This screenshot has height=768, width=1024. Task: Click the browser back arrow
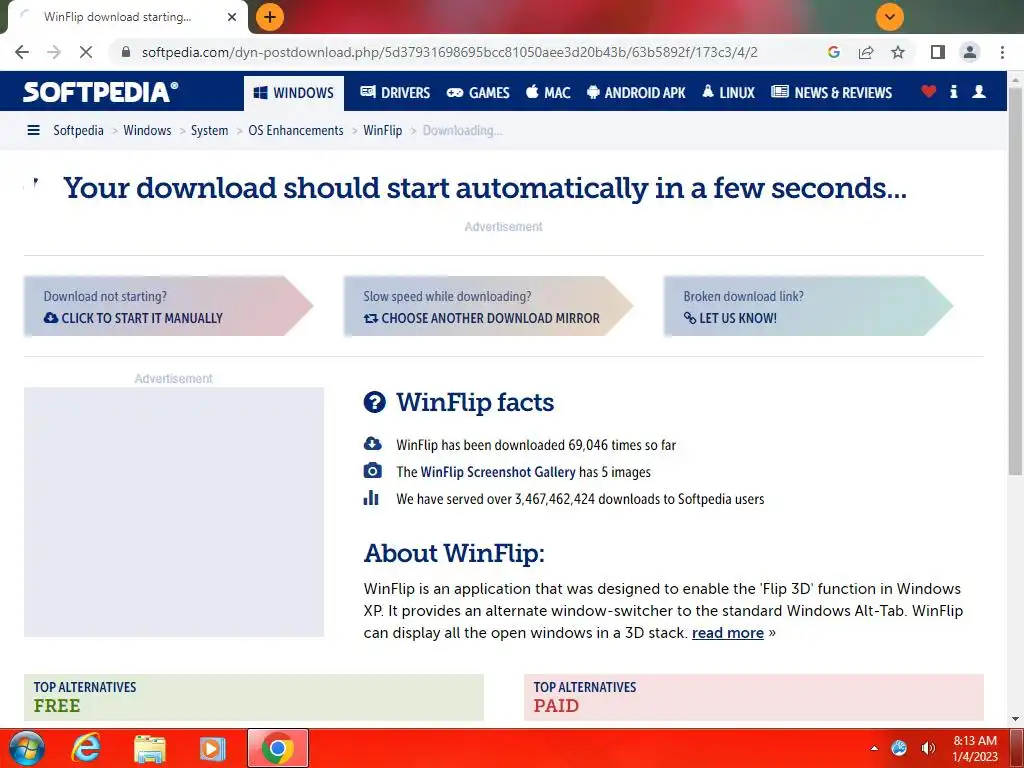point(22,52)
